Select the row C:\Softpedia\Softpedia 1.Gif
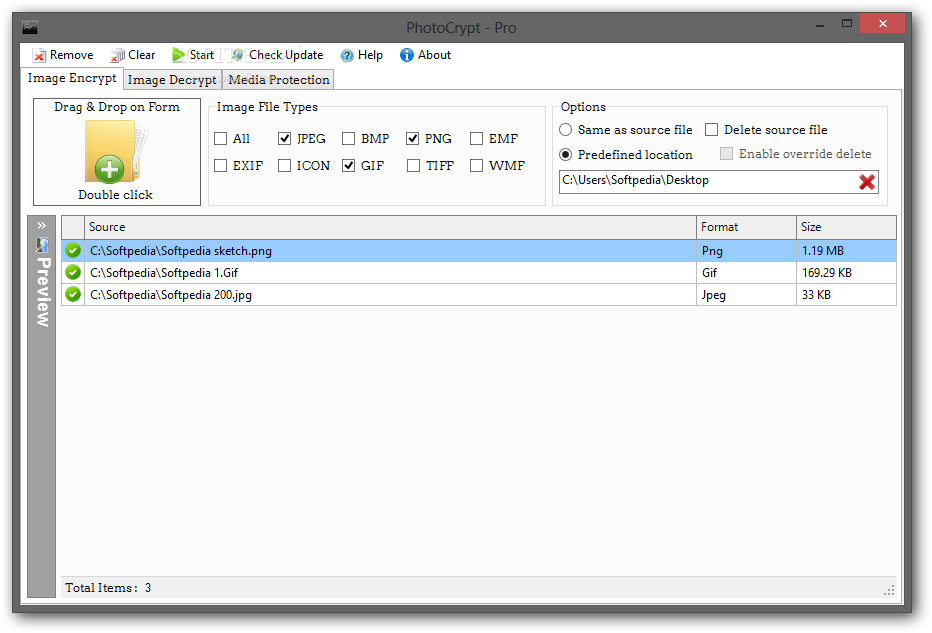 point(478,273)
